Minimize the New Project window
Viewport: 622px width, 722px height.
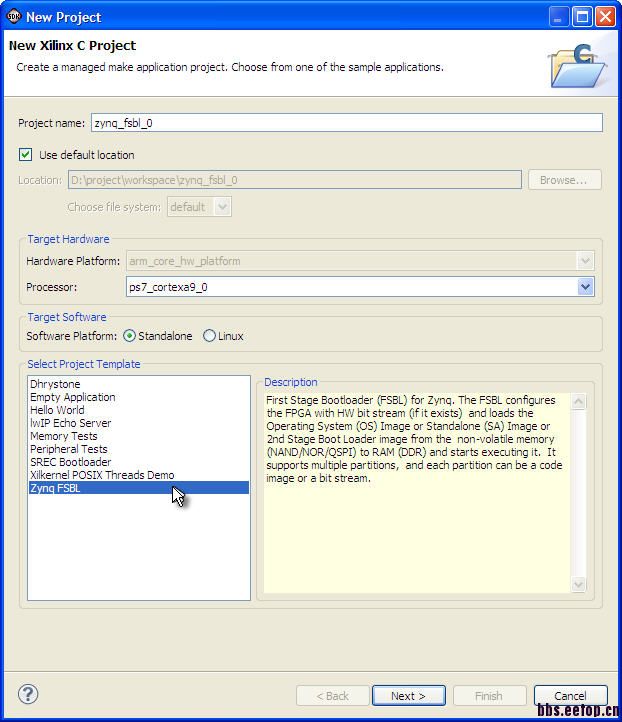(x=559, y=17)
